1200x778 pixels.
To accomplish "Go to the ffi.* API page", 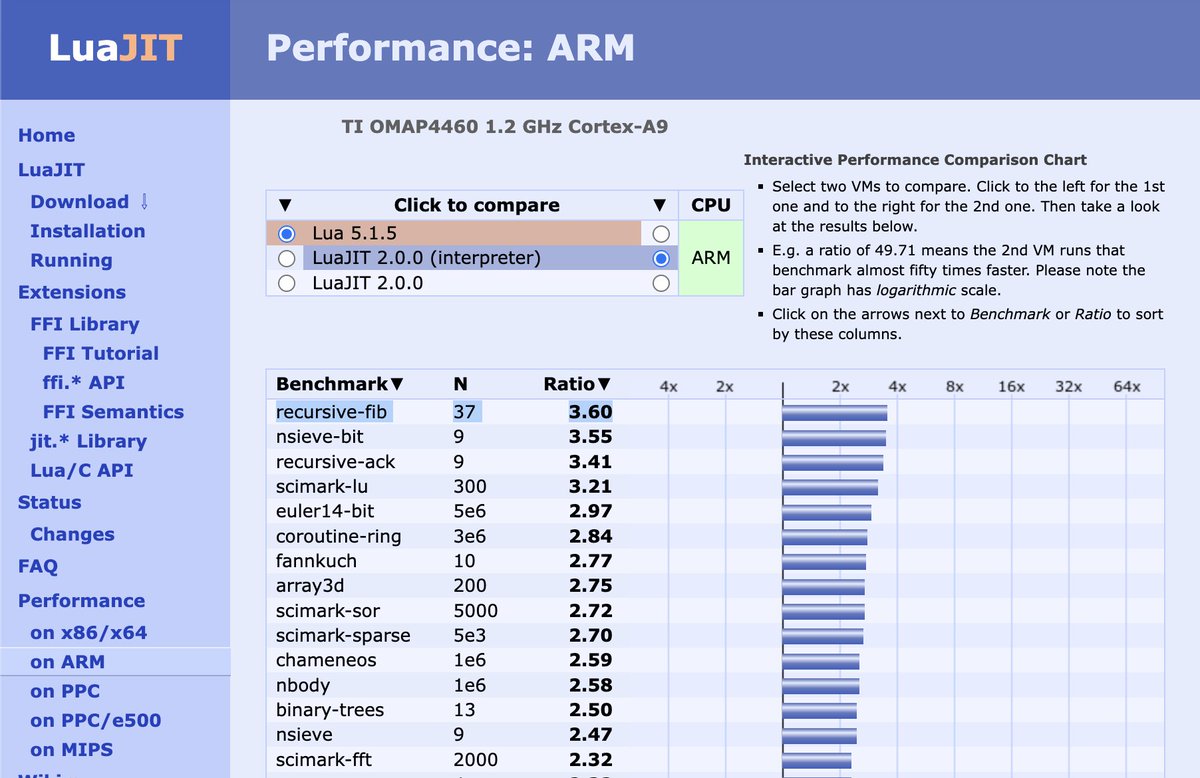I will [x=84, y=382].
